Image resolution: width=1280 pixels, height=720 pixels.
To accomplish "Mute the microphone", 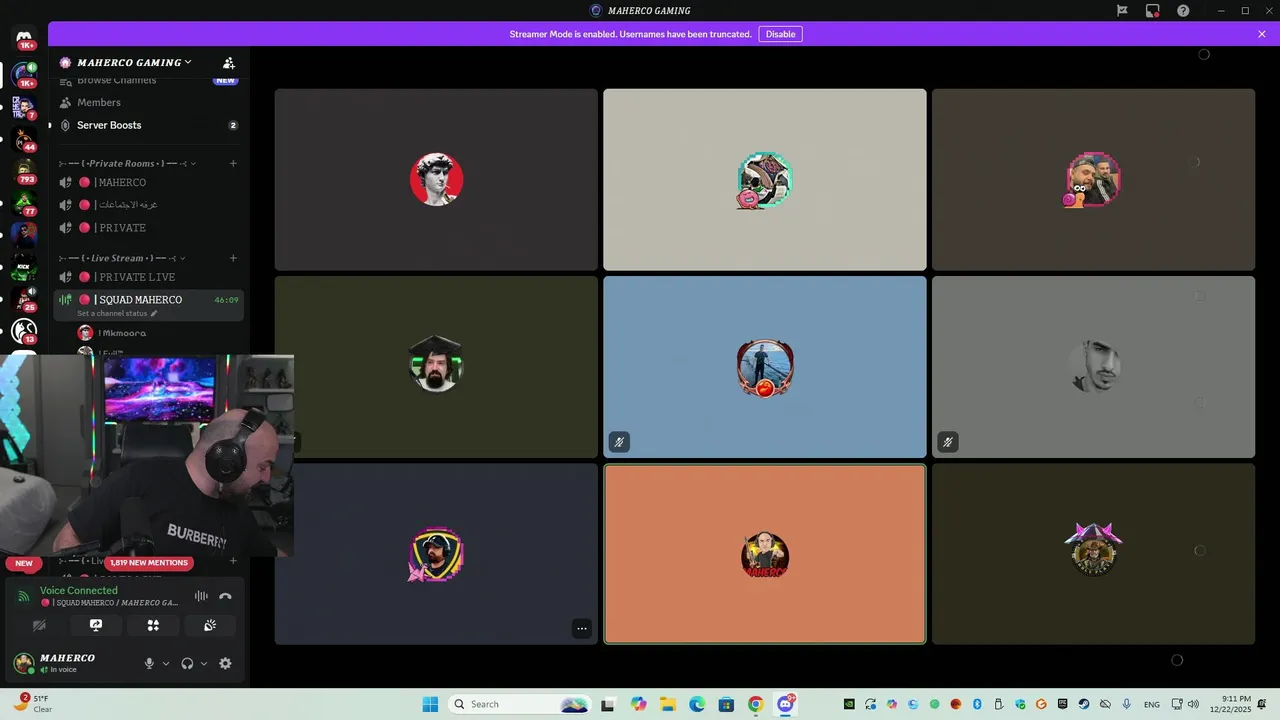I will [150, 663].
